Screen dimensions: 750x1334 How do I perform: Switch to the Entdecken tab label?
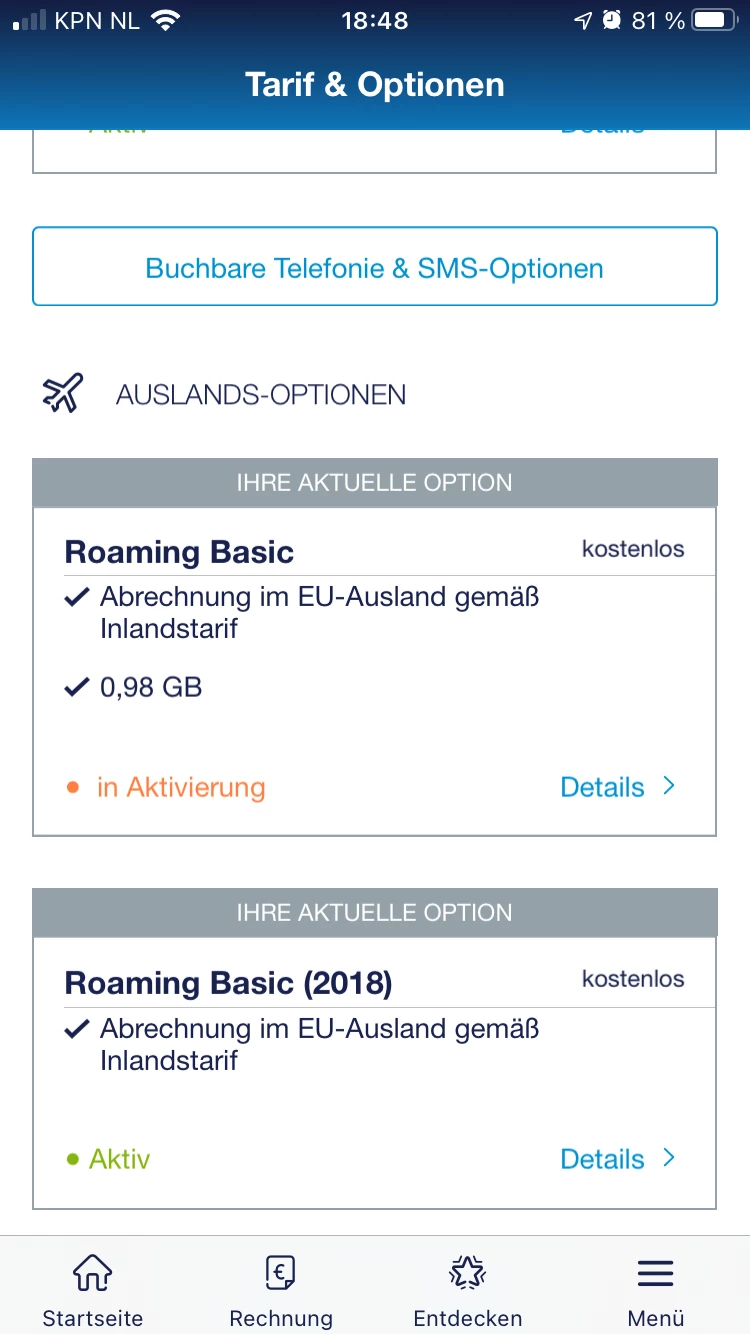[x=467, y=1317]
